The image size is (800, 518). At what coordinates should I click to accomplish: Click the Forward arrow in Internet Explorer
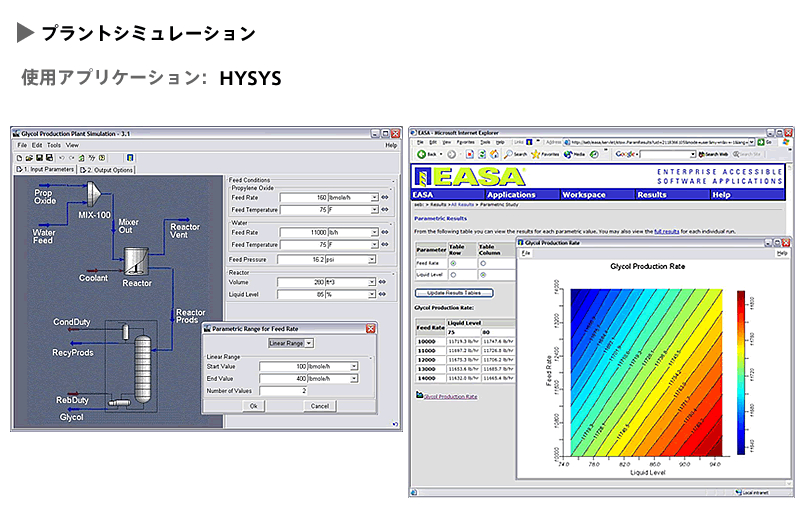[452, 154]
